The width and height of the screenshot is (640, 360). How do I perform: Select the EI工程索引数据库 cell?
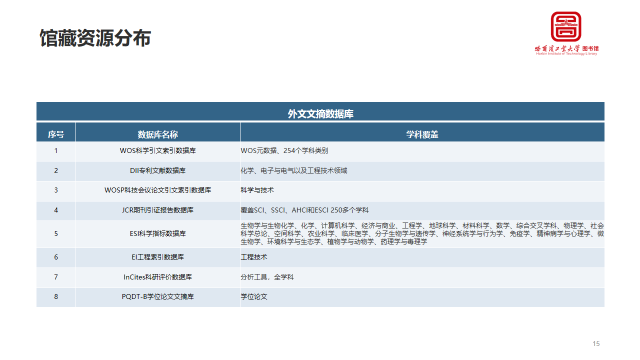pyautogui.click(x=158, y=257)
